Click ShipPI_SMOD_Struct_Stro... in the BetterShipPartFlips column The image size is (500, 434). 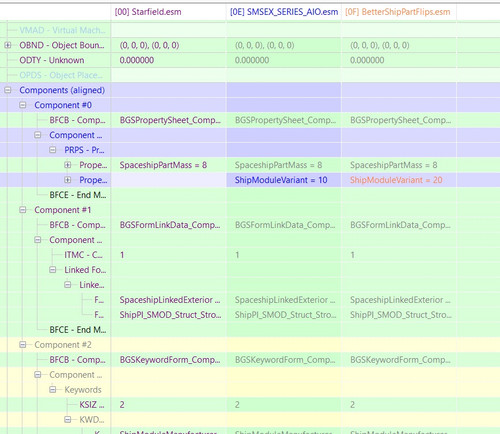pos(401,315)
